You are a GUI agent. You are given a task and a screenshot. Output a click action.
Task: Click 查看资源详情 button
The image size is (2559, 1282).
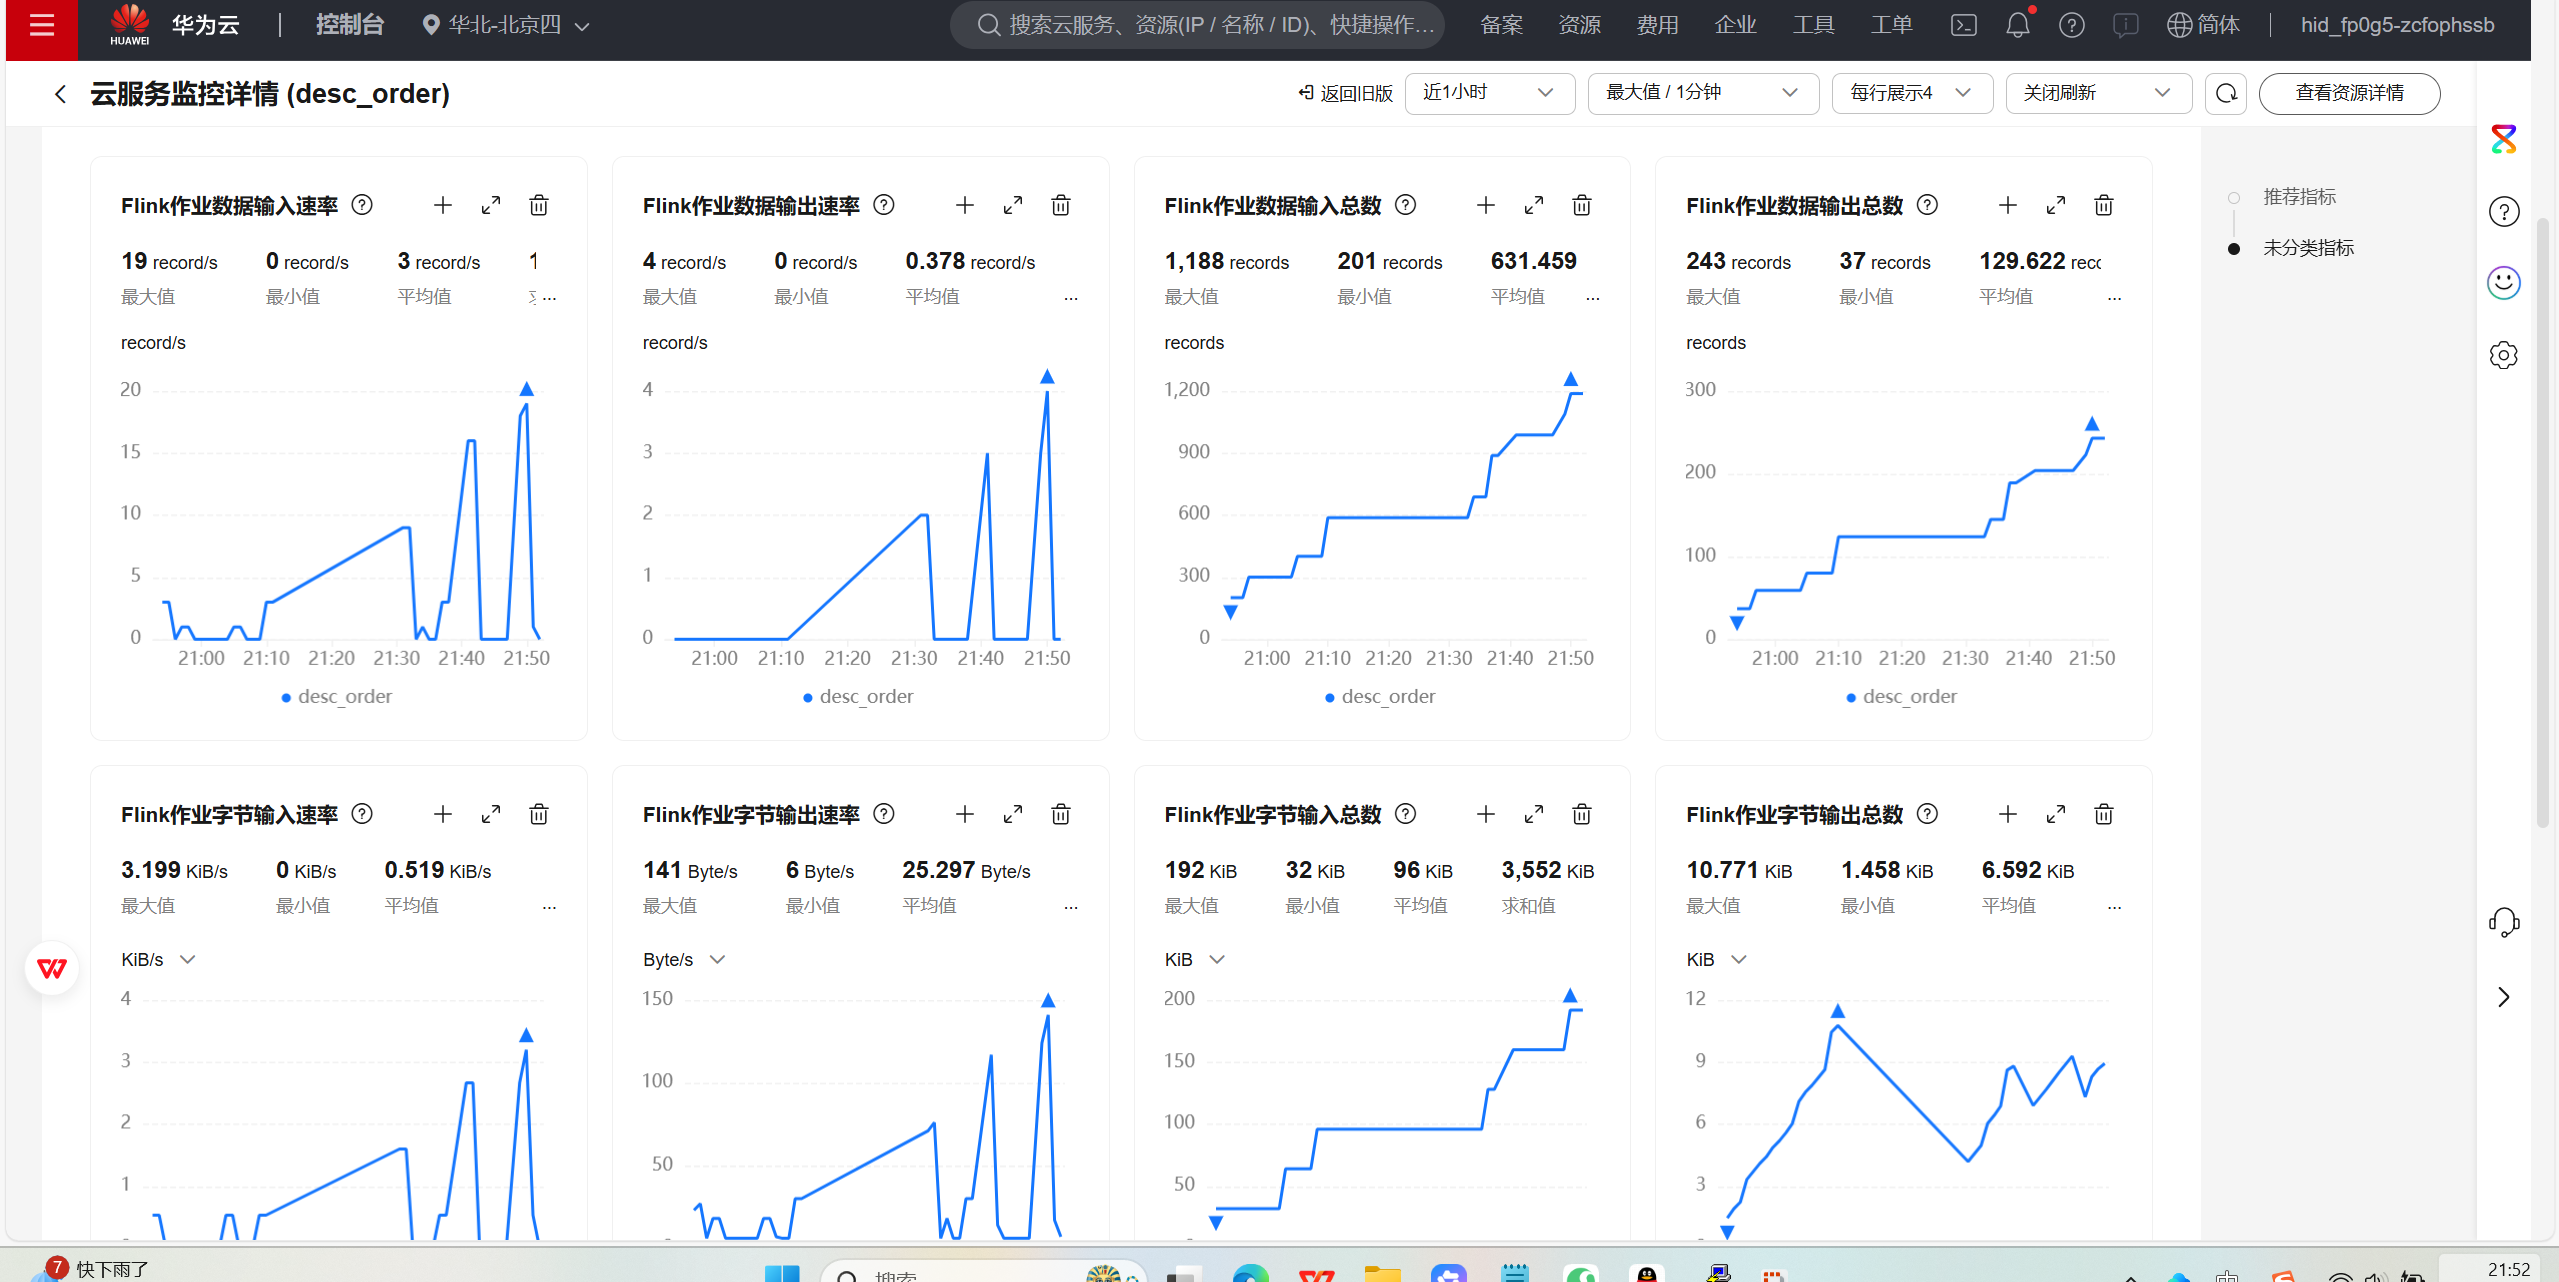[2348, 93]
